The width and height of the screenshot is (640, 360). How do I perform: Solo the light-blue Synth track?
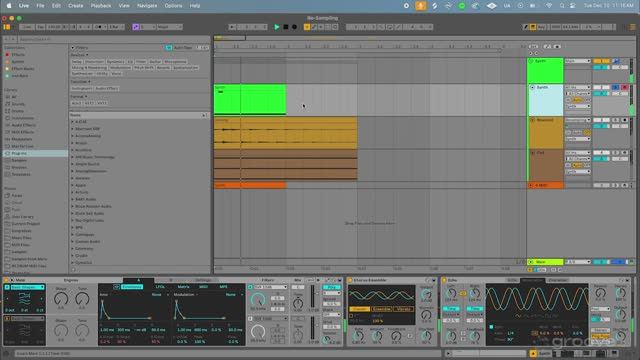tap(616, 87)
